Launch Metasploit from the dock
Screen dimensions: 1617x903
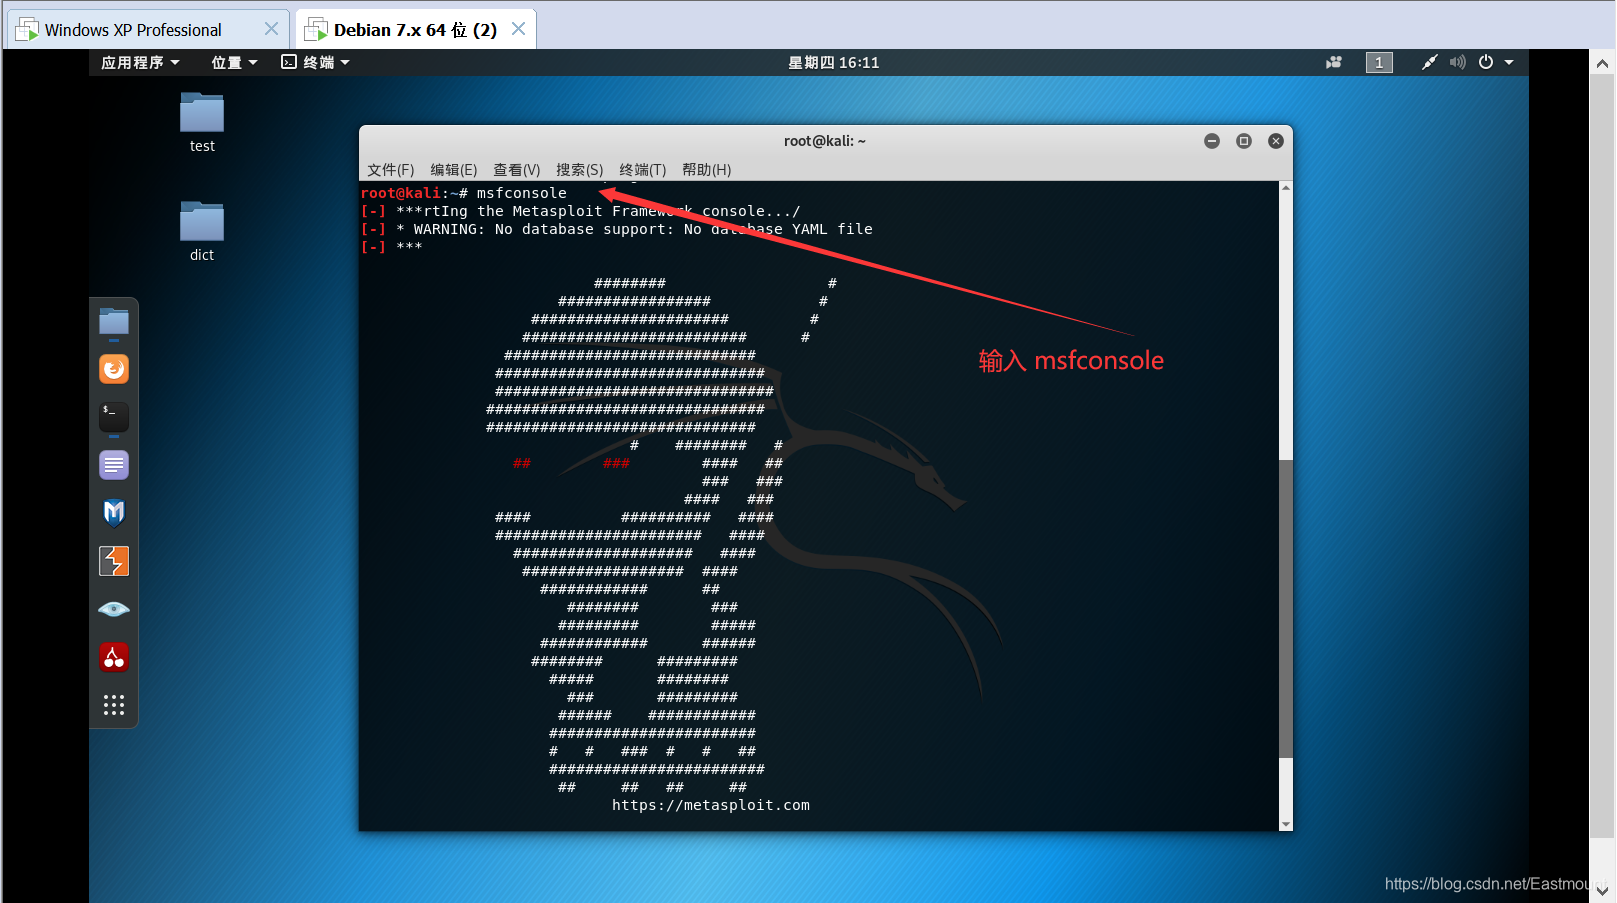click(x=114, y=513)
